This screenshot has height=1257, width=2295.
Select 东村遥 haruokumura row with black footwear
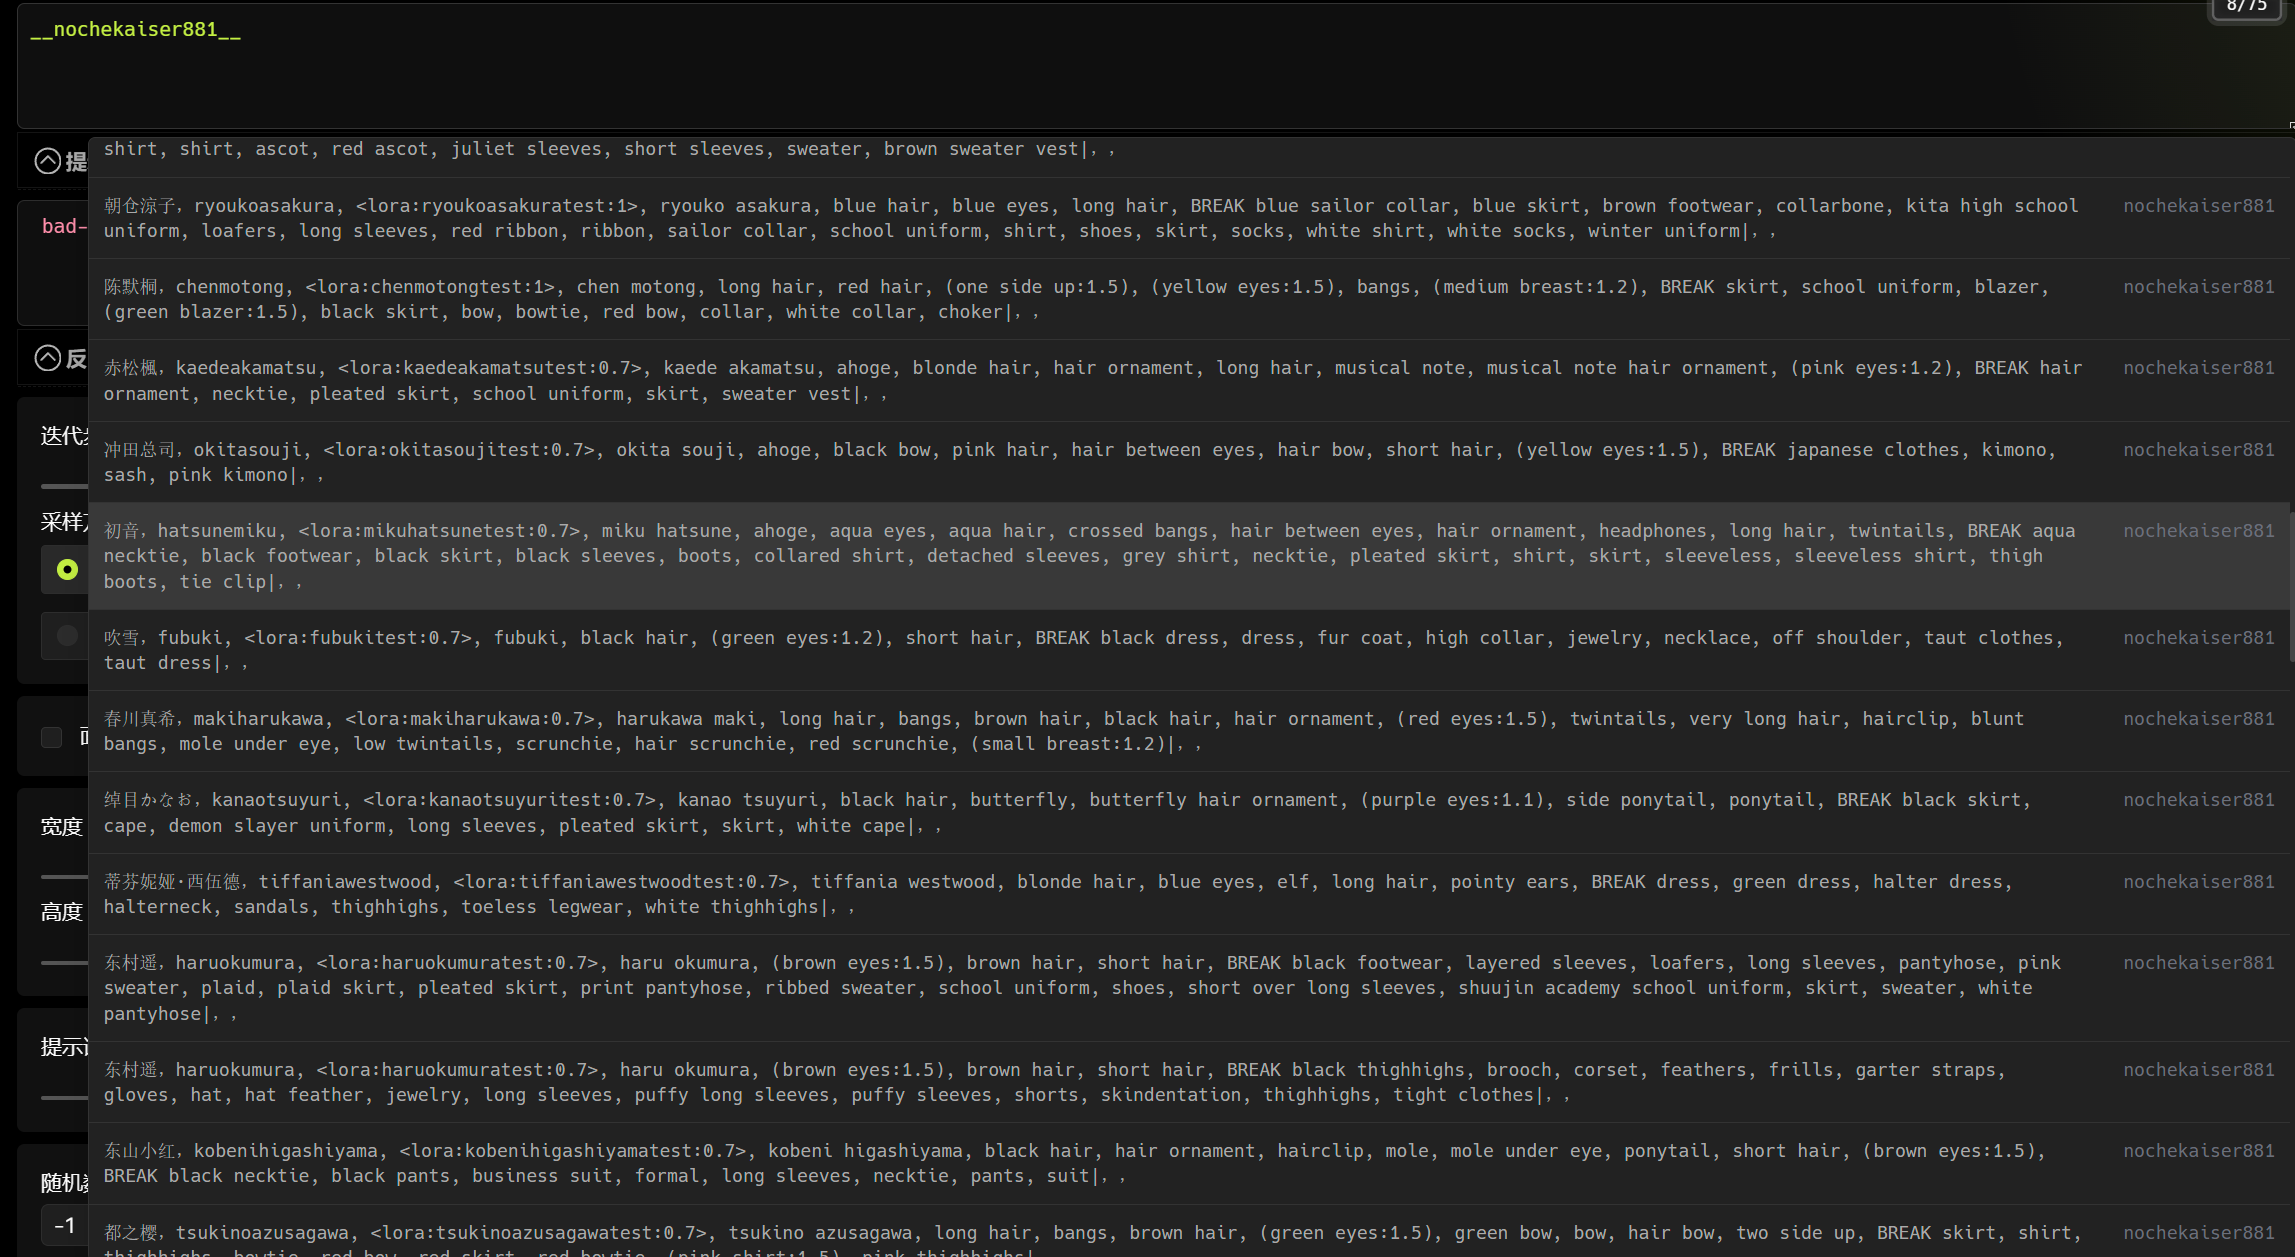(x=1190, y=988)
